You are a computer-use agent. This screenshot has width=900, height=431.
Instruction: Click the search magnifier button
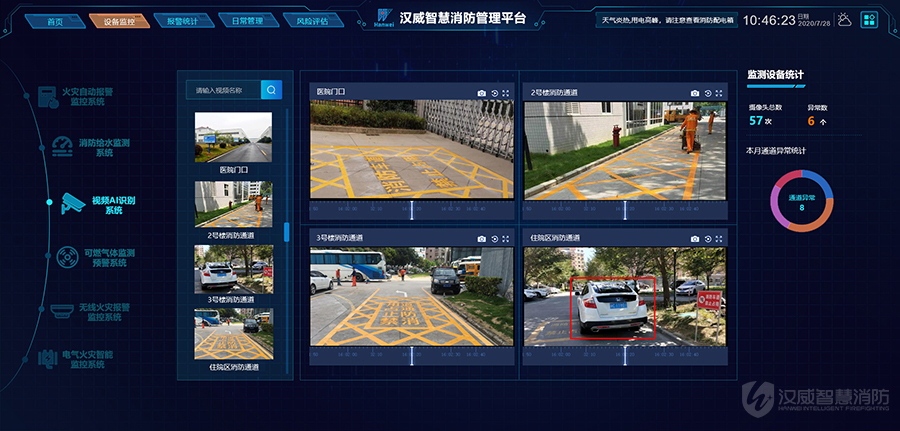271,90
